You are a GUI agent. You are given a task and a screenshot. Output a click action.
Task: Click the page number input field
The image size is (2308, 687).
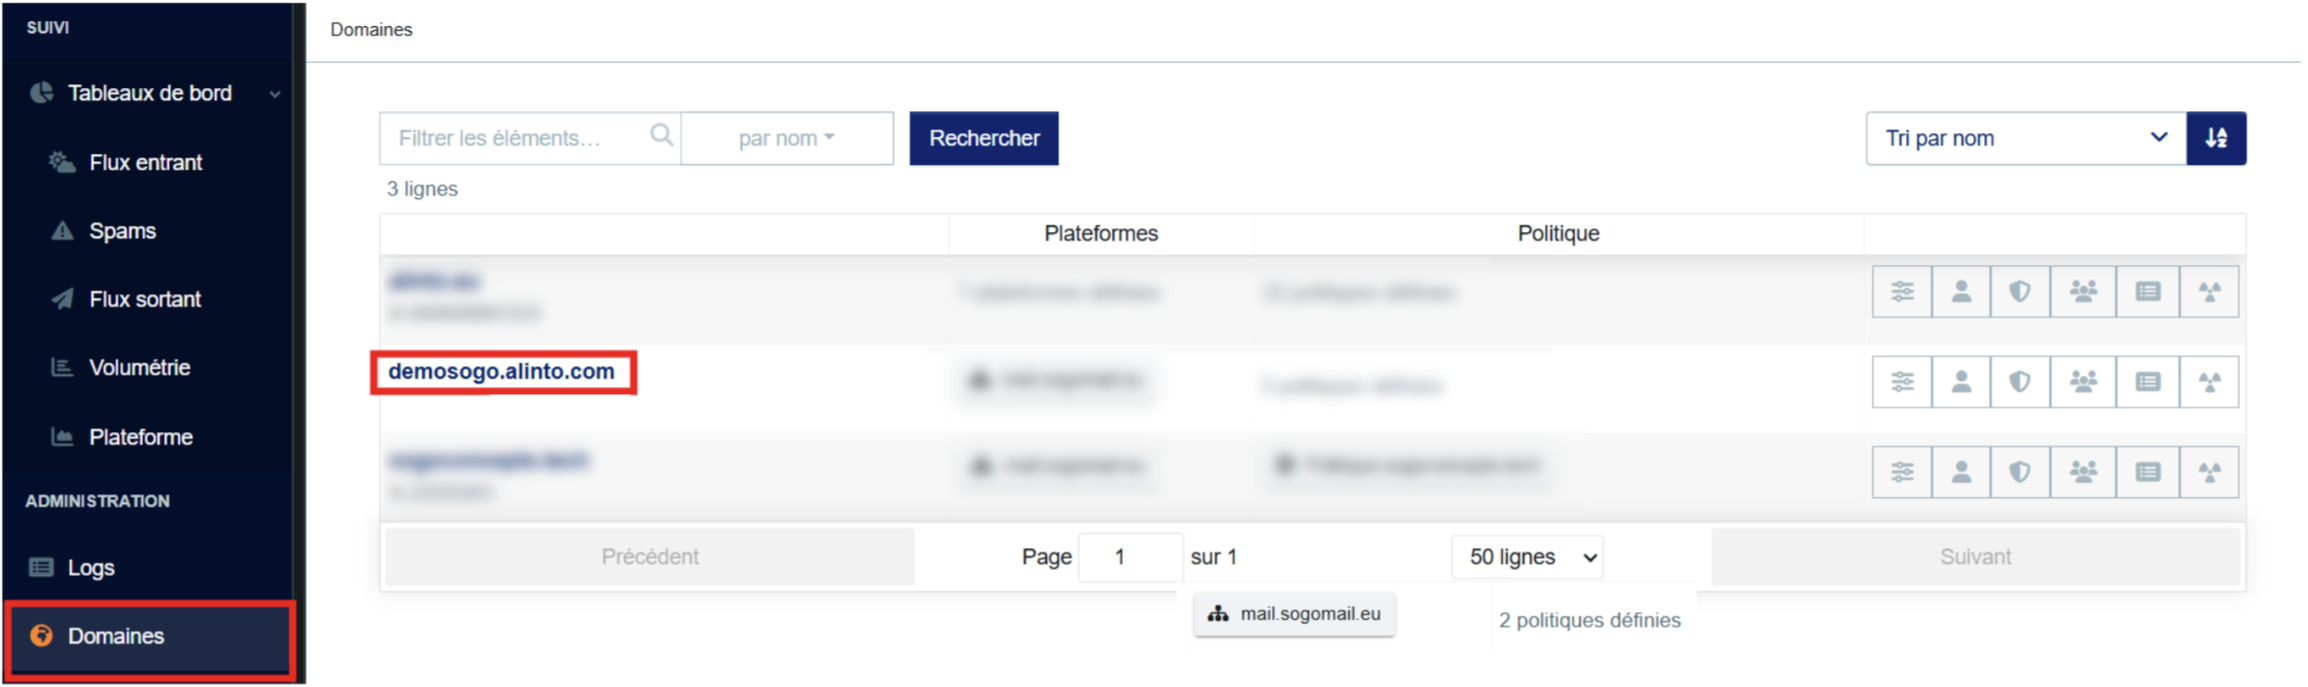coord(1130,557)
